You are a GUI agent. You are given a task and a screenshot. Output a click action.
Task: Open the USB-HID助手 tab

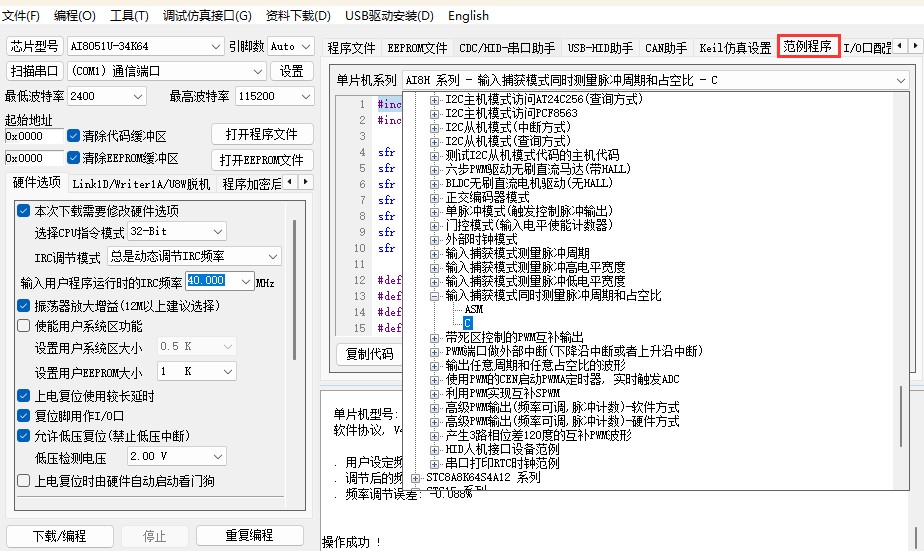coord(600,48)
